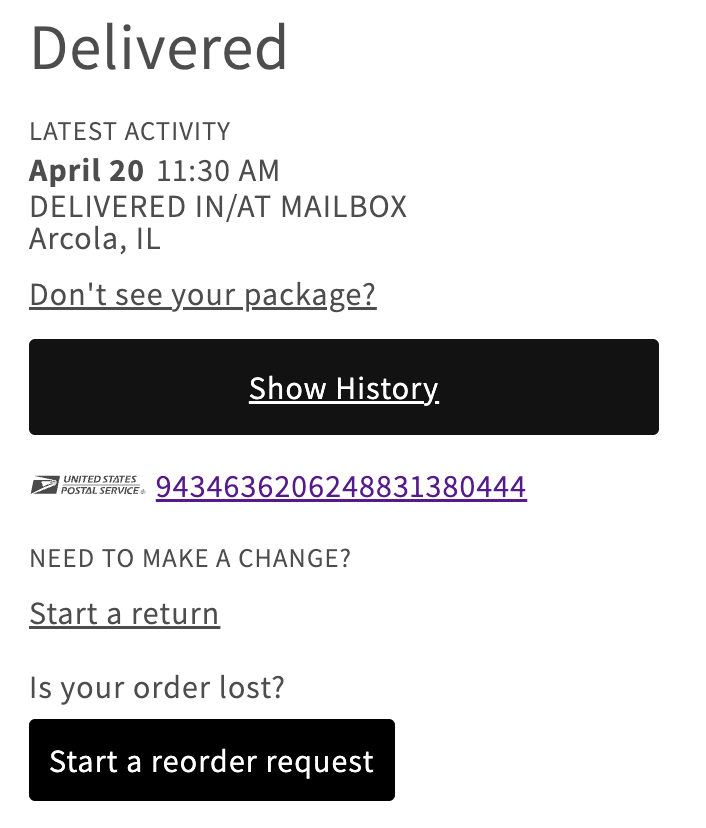Click the April 20 delivery date

(87, 170)
